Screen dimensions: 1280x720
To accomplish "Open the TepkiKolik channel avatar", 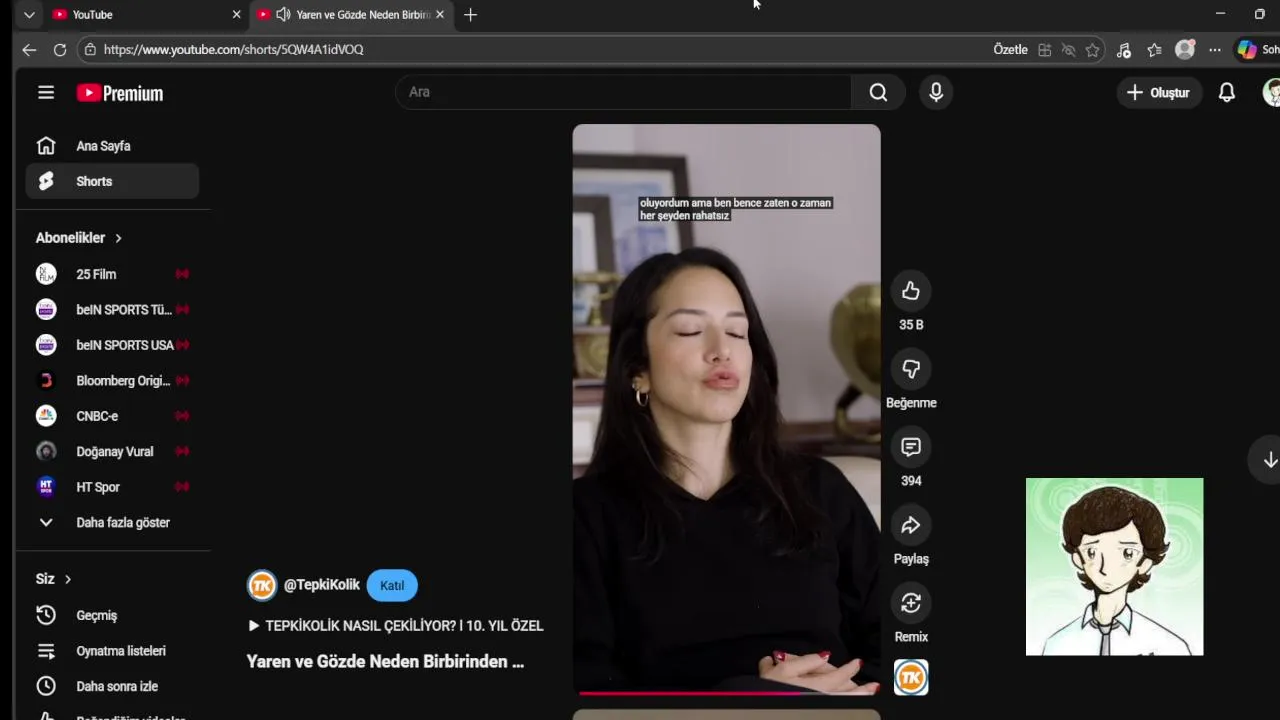I will click(x=262, y=585).
